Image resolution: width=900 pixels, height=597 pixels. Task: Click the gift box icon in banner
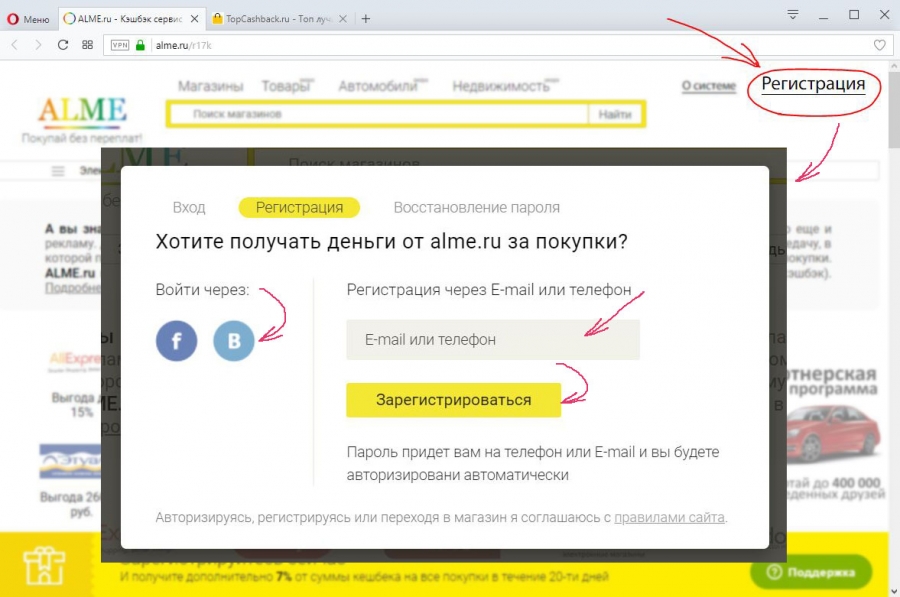[44, 565]
